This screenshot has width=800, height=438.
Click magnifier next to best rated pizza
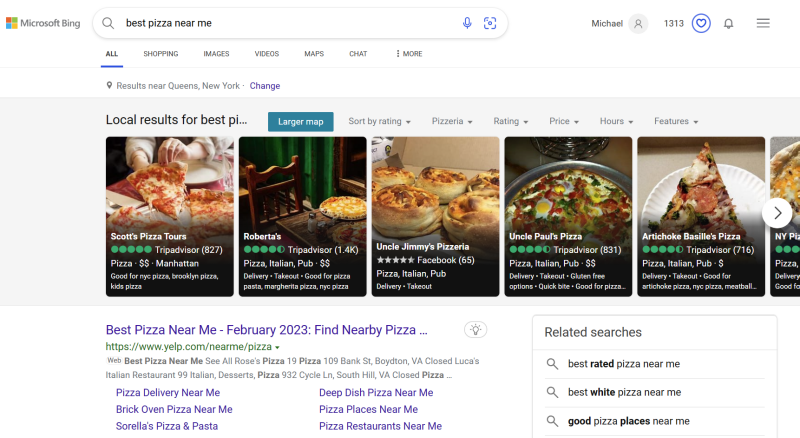[552, 364]
